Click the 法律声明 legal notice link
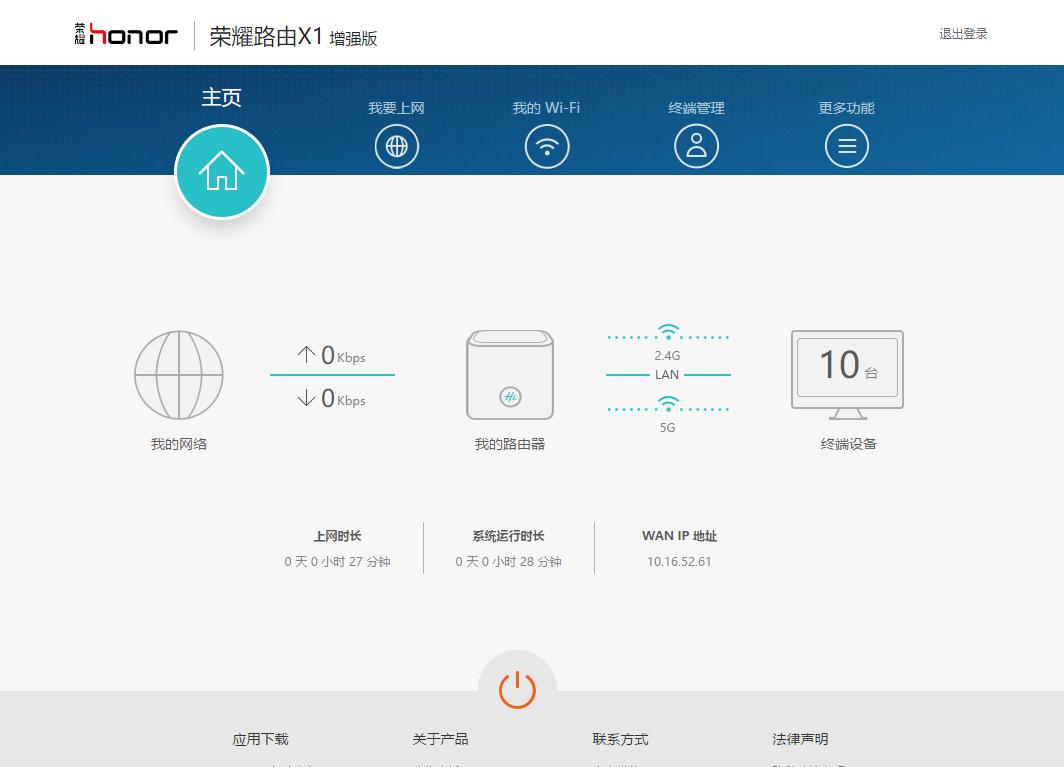 (799, 739)
